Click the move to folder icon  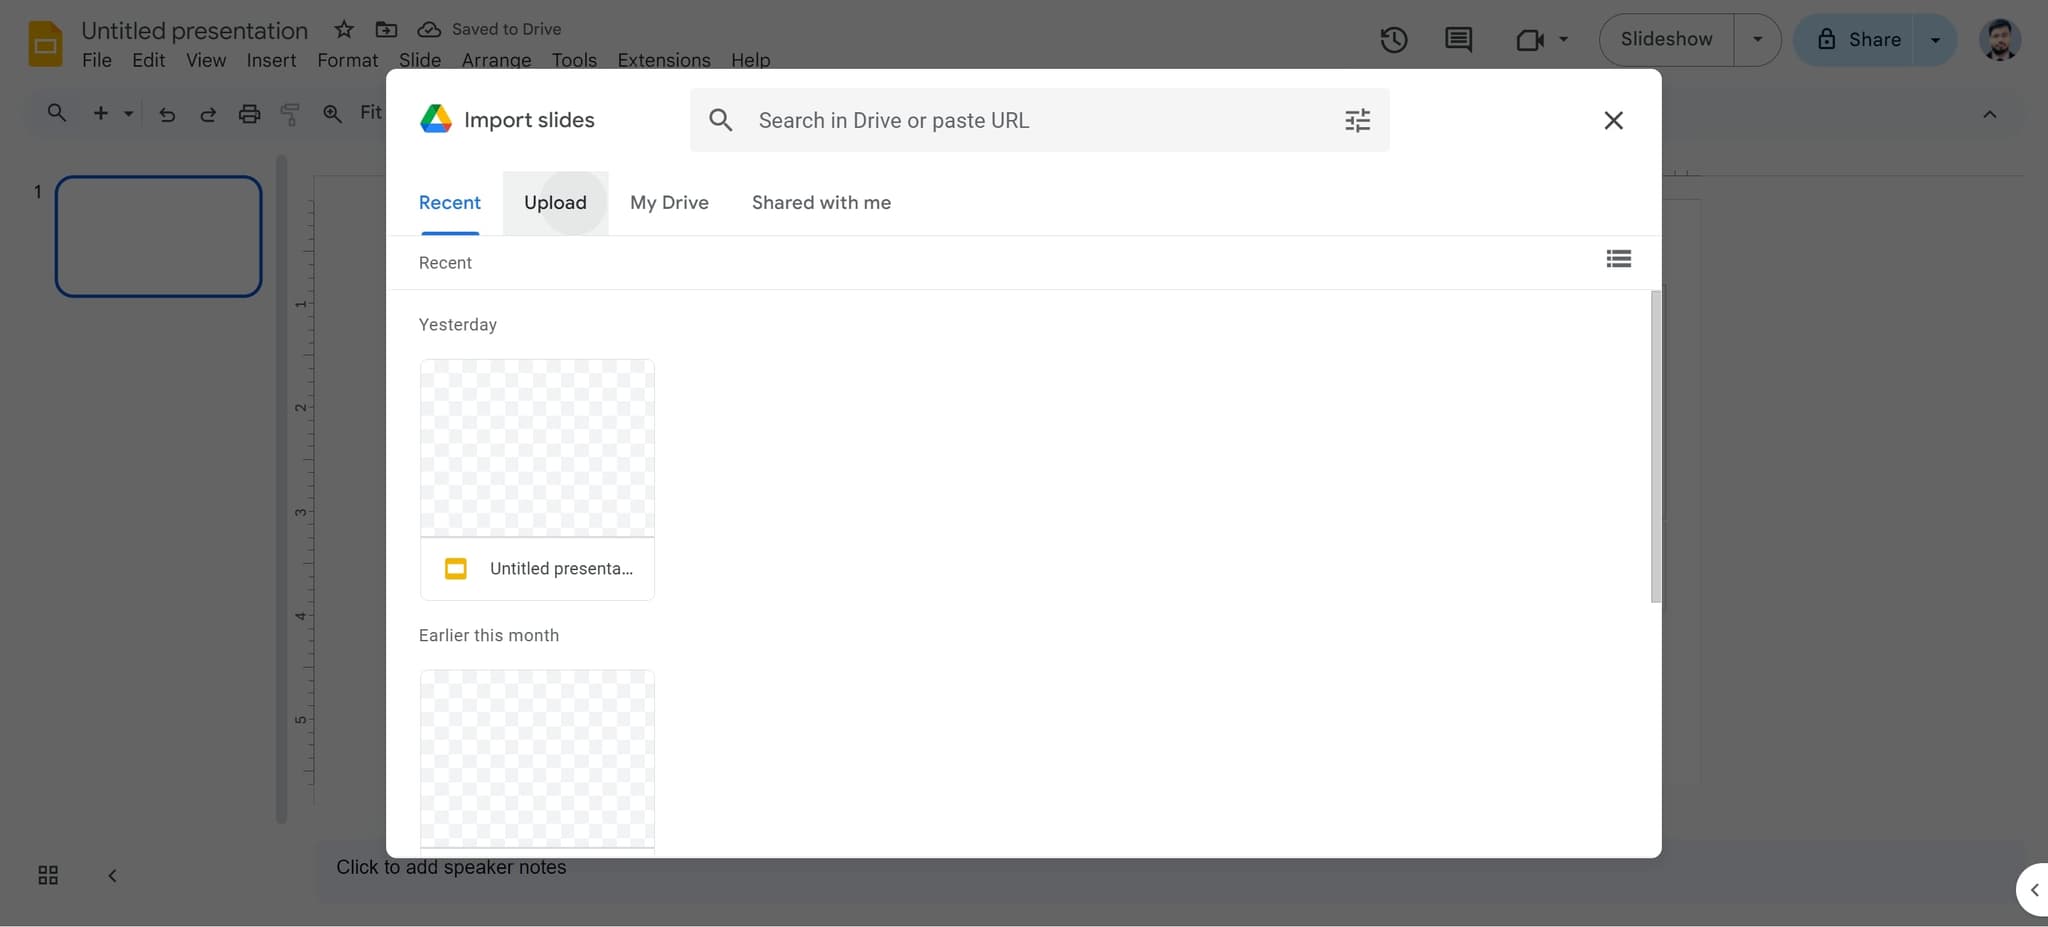click(386, 29)
